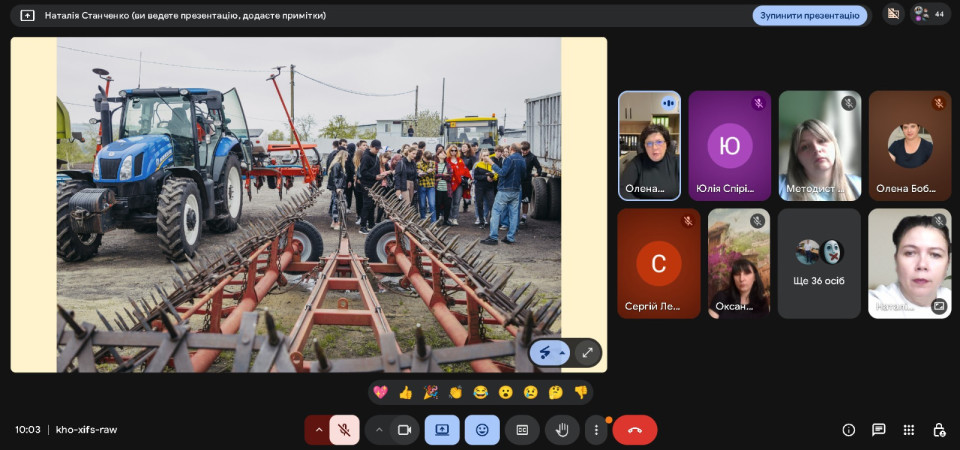960x450 pixels.
Task: Open the 44 participants list
Action: [x=930, y=14]
